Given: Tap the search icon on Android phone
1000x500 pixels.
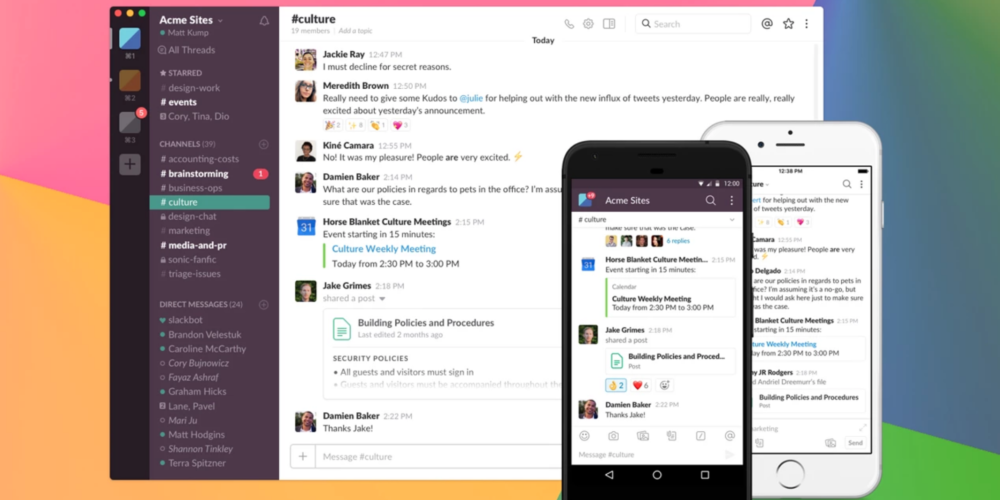Looking at the screenshot, I should click(x=710, y=200).
